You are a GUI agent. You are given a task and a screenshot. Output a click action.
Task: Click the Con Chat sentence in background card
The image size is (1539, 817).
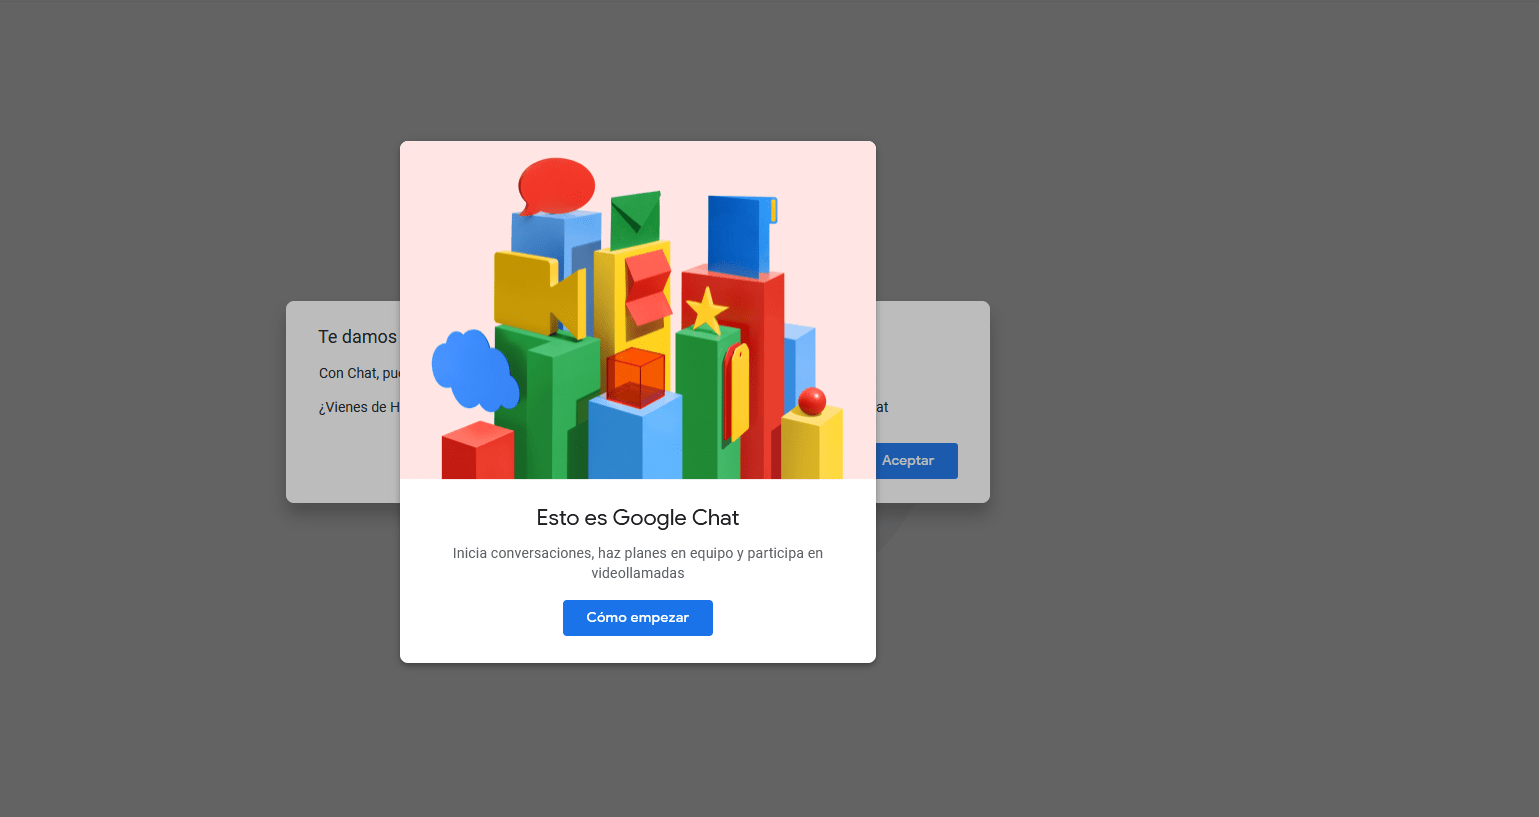click(x=360, y=372)
